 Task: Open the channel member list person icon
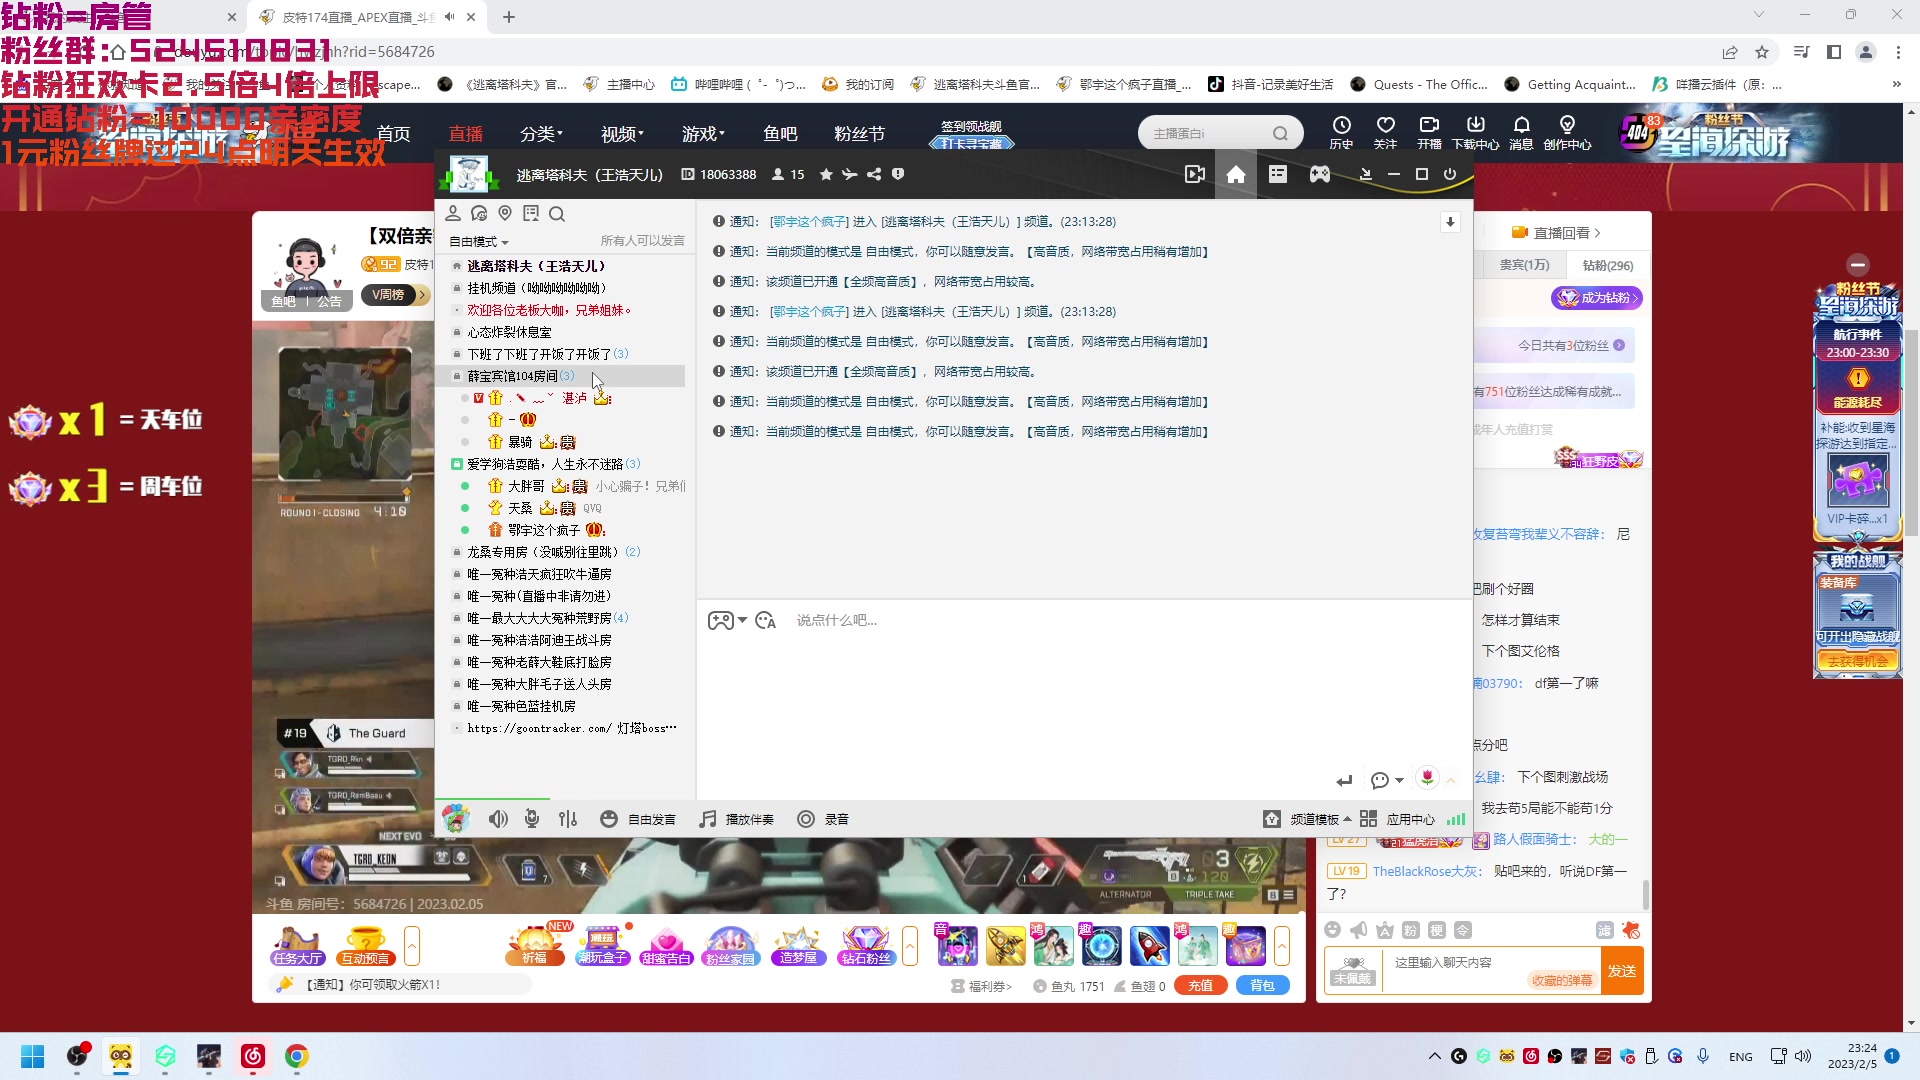click(x=453, y=213)
